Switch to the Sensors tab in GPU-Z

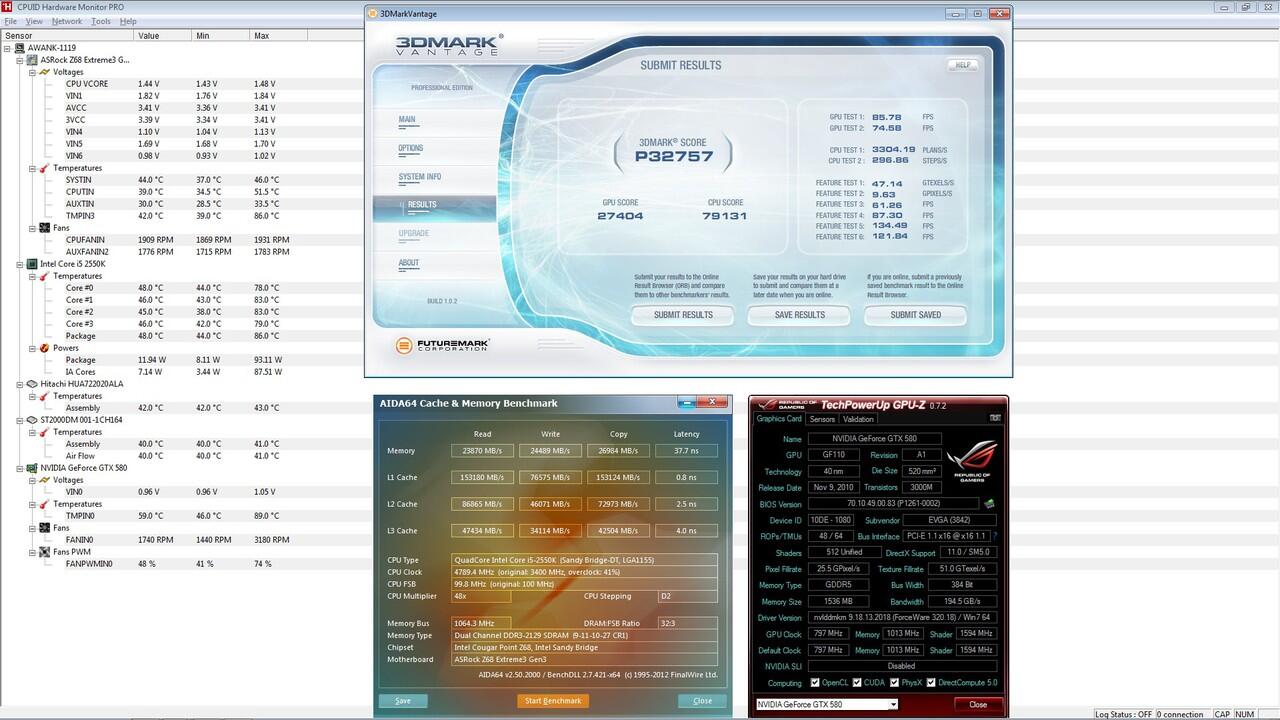[x=822, y=419]
